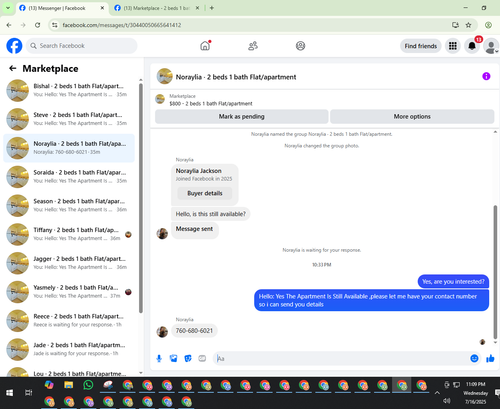
Task: Record a voice clip with microphone icon
Action: (159, 358)
